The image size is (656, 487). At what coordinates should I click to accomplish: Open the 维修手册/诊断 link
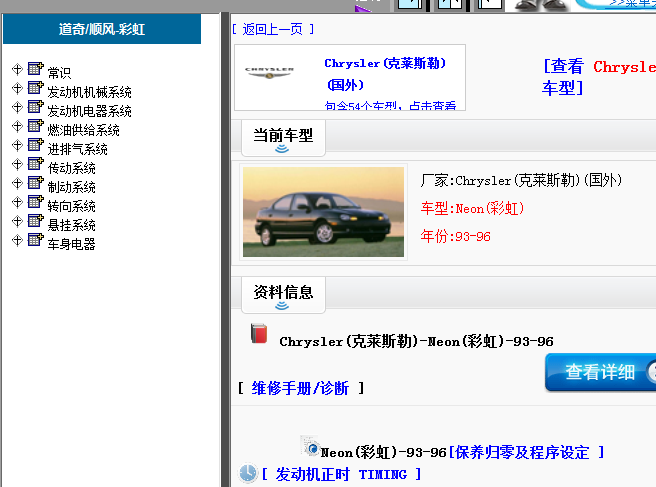pos(300,388)
